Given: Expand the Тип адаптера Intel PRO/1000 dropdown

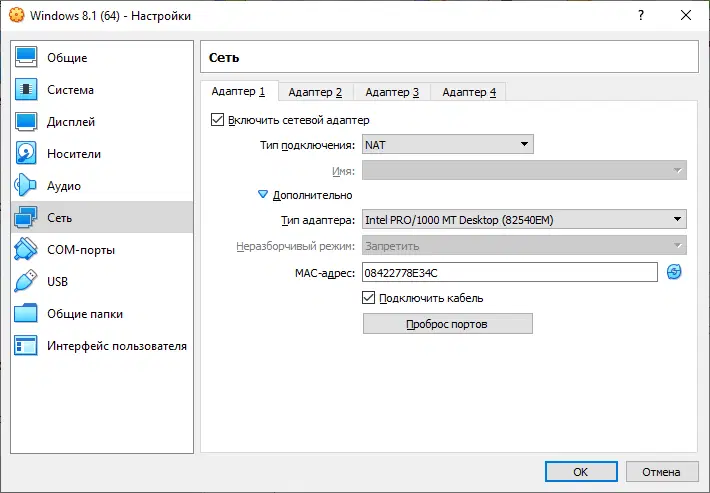Looking at the screenshot, I should (523, 220).
